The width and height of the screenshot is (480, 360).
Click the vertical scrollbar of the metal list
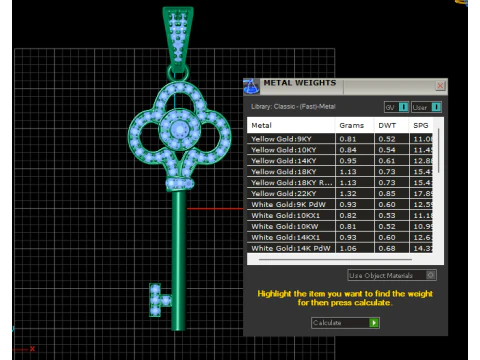[438, 151]
